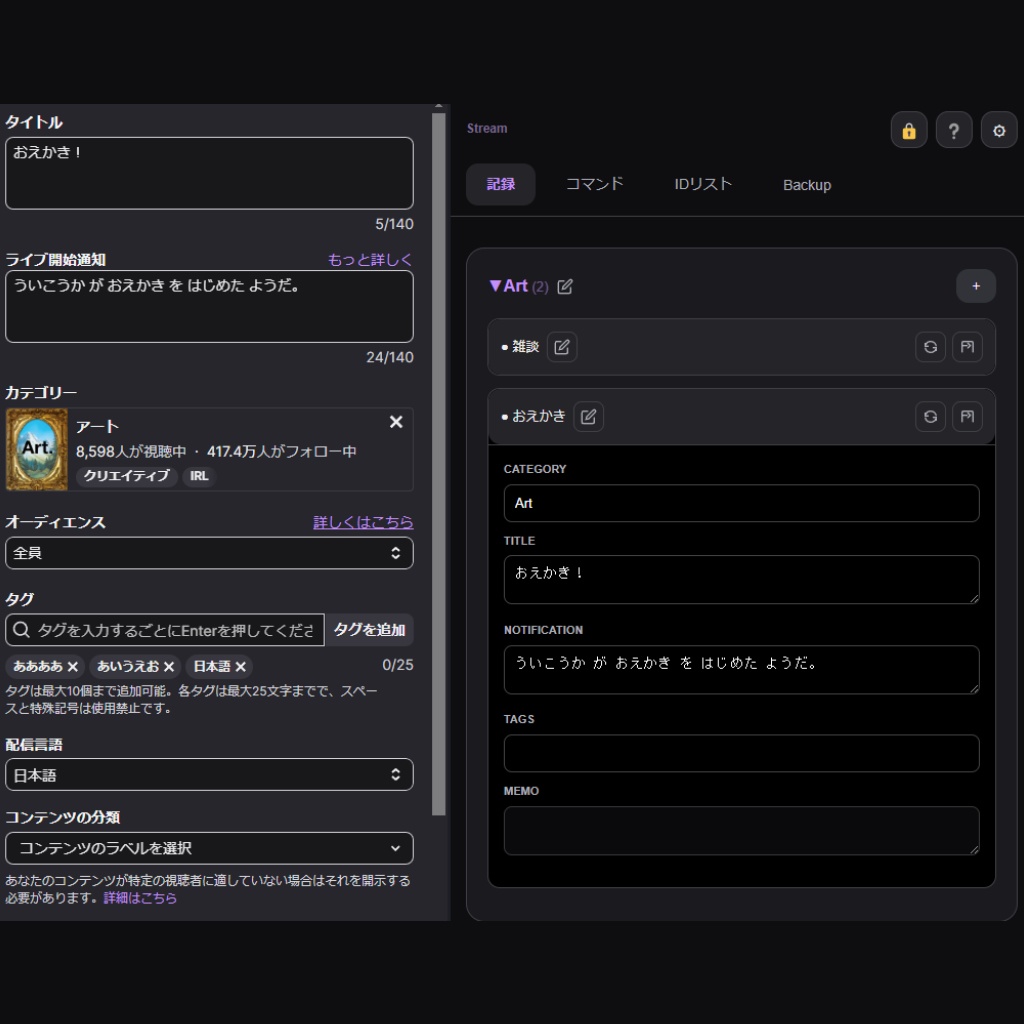The image size is (1024, 1024).
Task: Open the 詳しくはこちら link
Action: click(363, 521)
